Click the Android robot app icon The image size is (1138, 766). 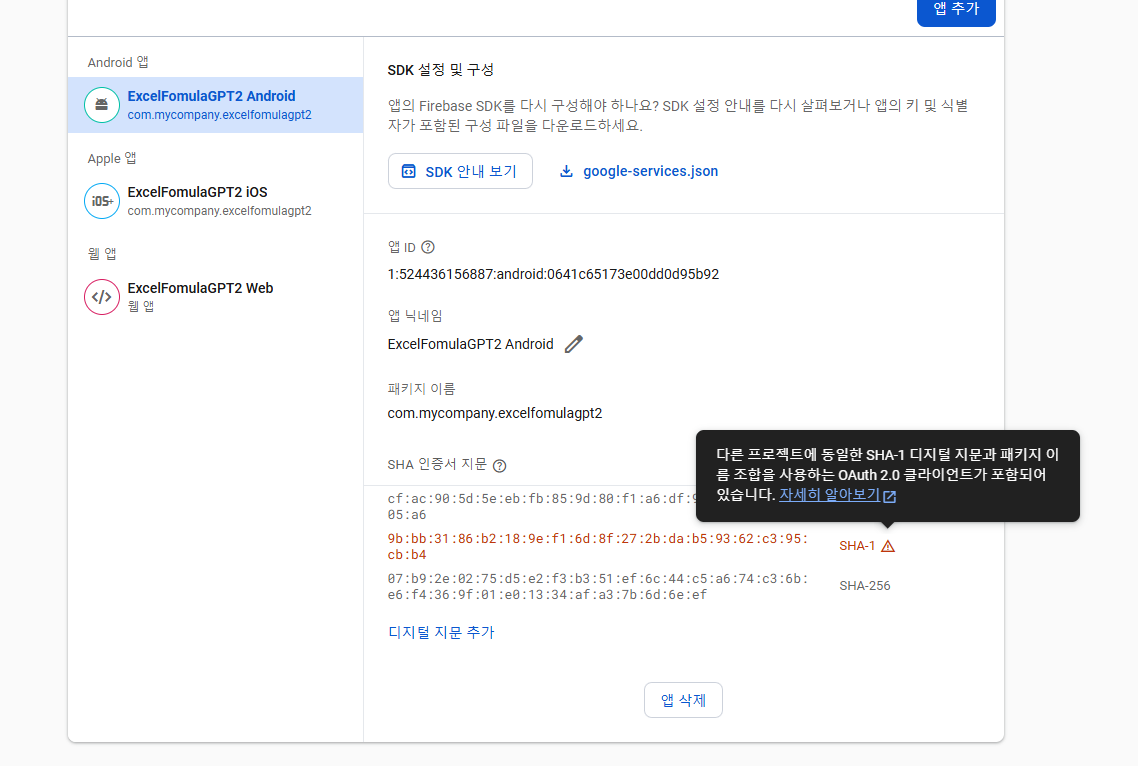click(x=102, y=105)
